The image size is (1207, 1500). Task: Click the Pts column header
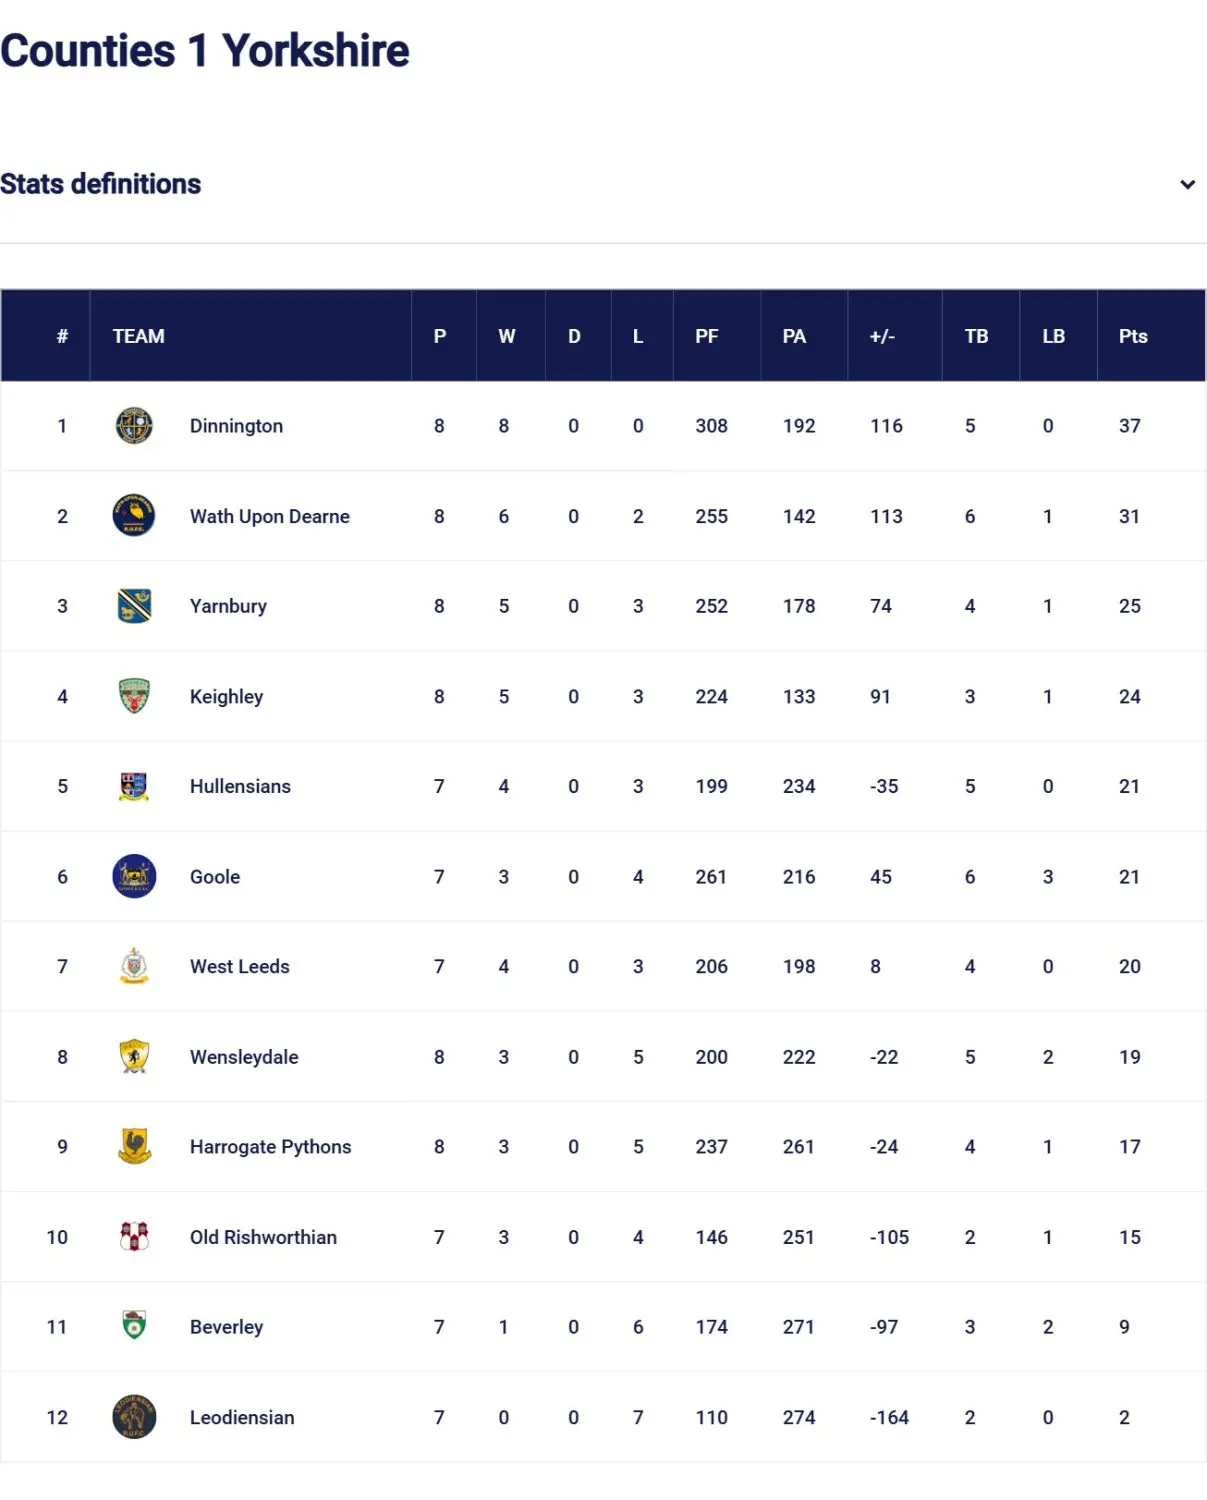[1132, 336]
